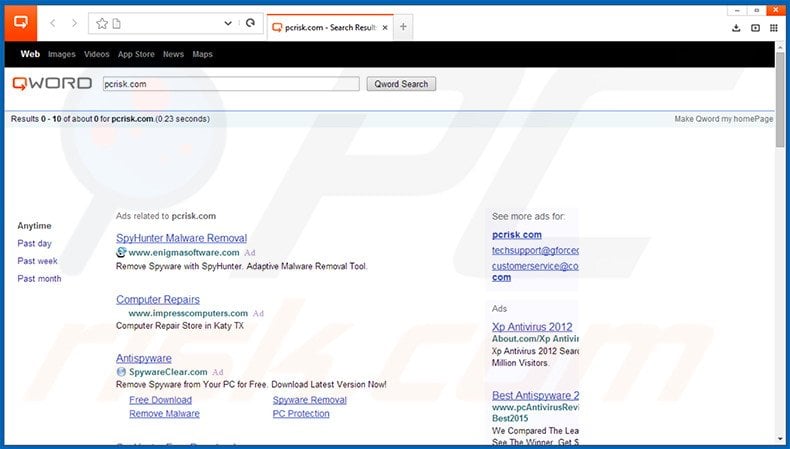Click www.impresscomputers.com URL text

[188, 313]
